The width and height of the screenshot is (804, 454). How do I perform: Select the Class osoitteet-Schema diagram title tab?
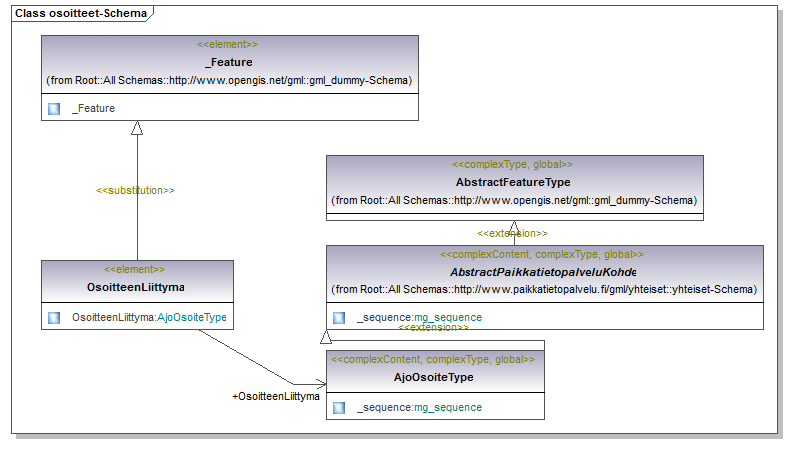[80, 14]
